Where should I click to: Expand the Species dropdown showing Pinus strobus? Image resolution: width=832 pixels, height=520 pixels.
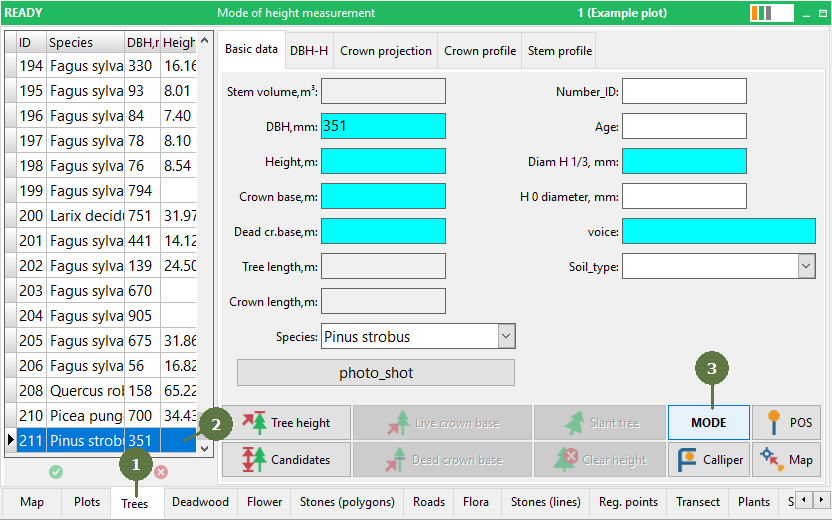[506, 336]
